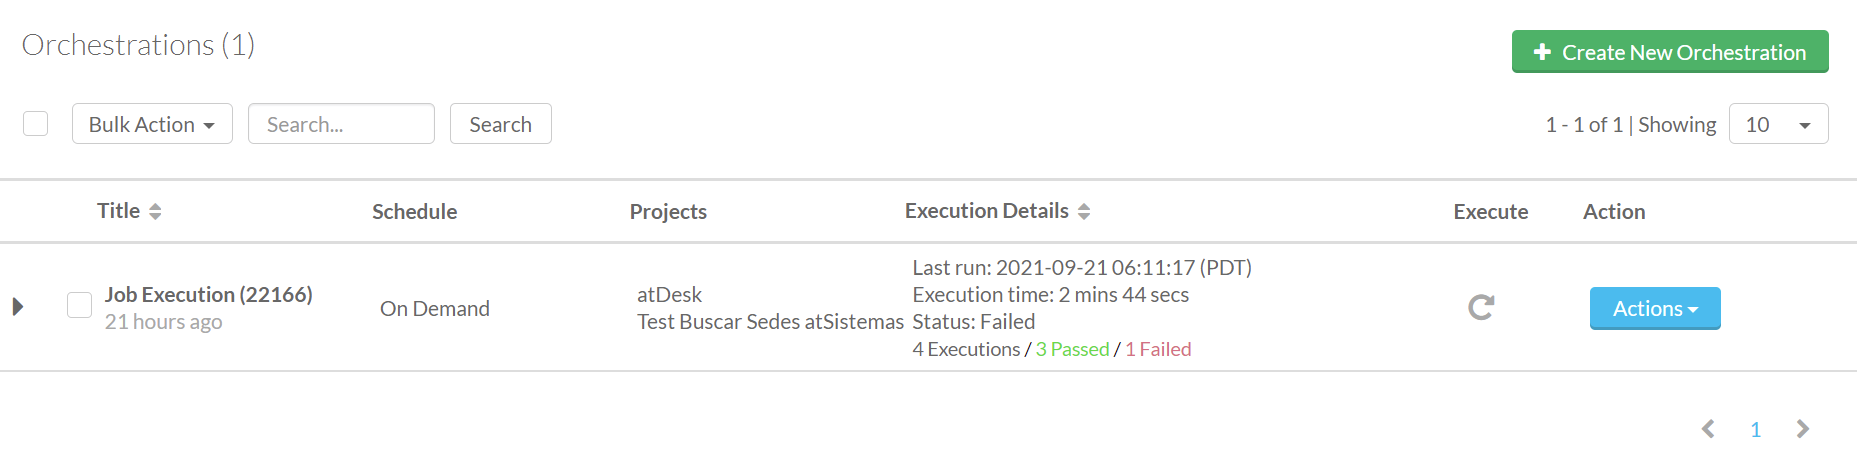The width and height of the screenshot is (1857, 457).
Task: Click the Execution Details sort arrows
Action: [x=1084, y=211]
